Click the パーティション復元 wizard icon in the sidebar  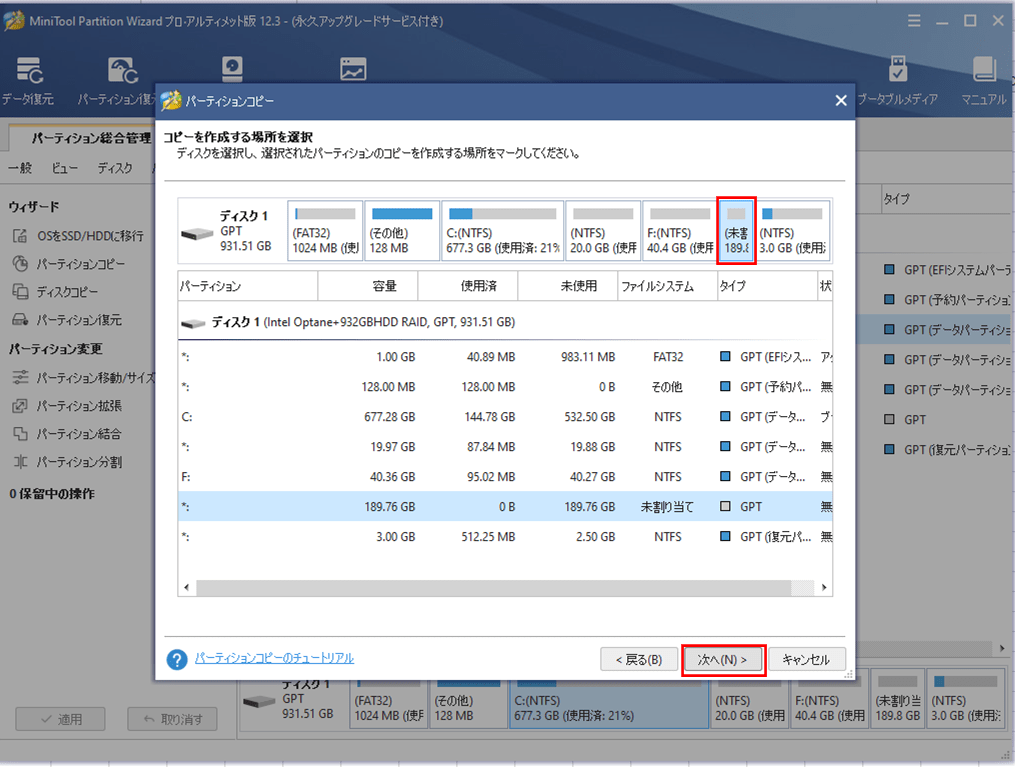[x=20, y=320]
